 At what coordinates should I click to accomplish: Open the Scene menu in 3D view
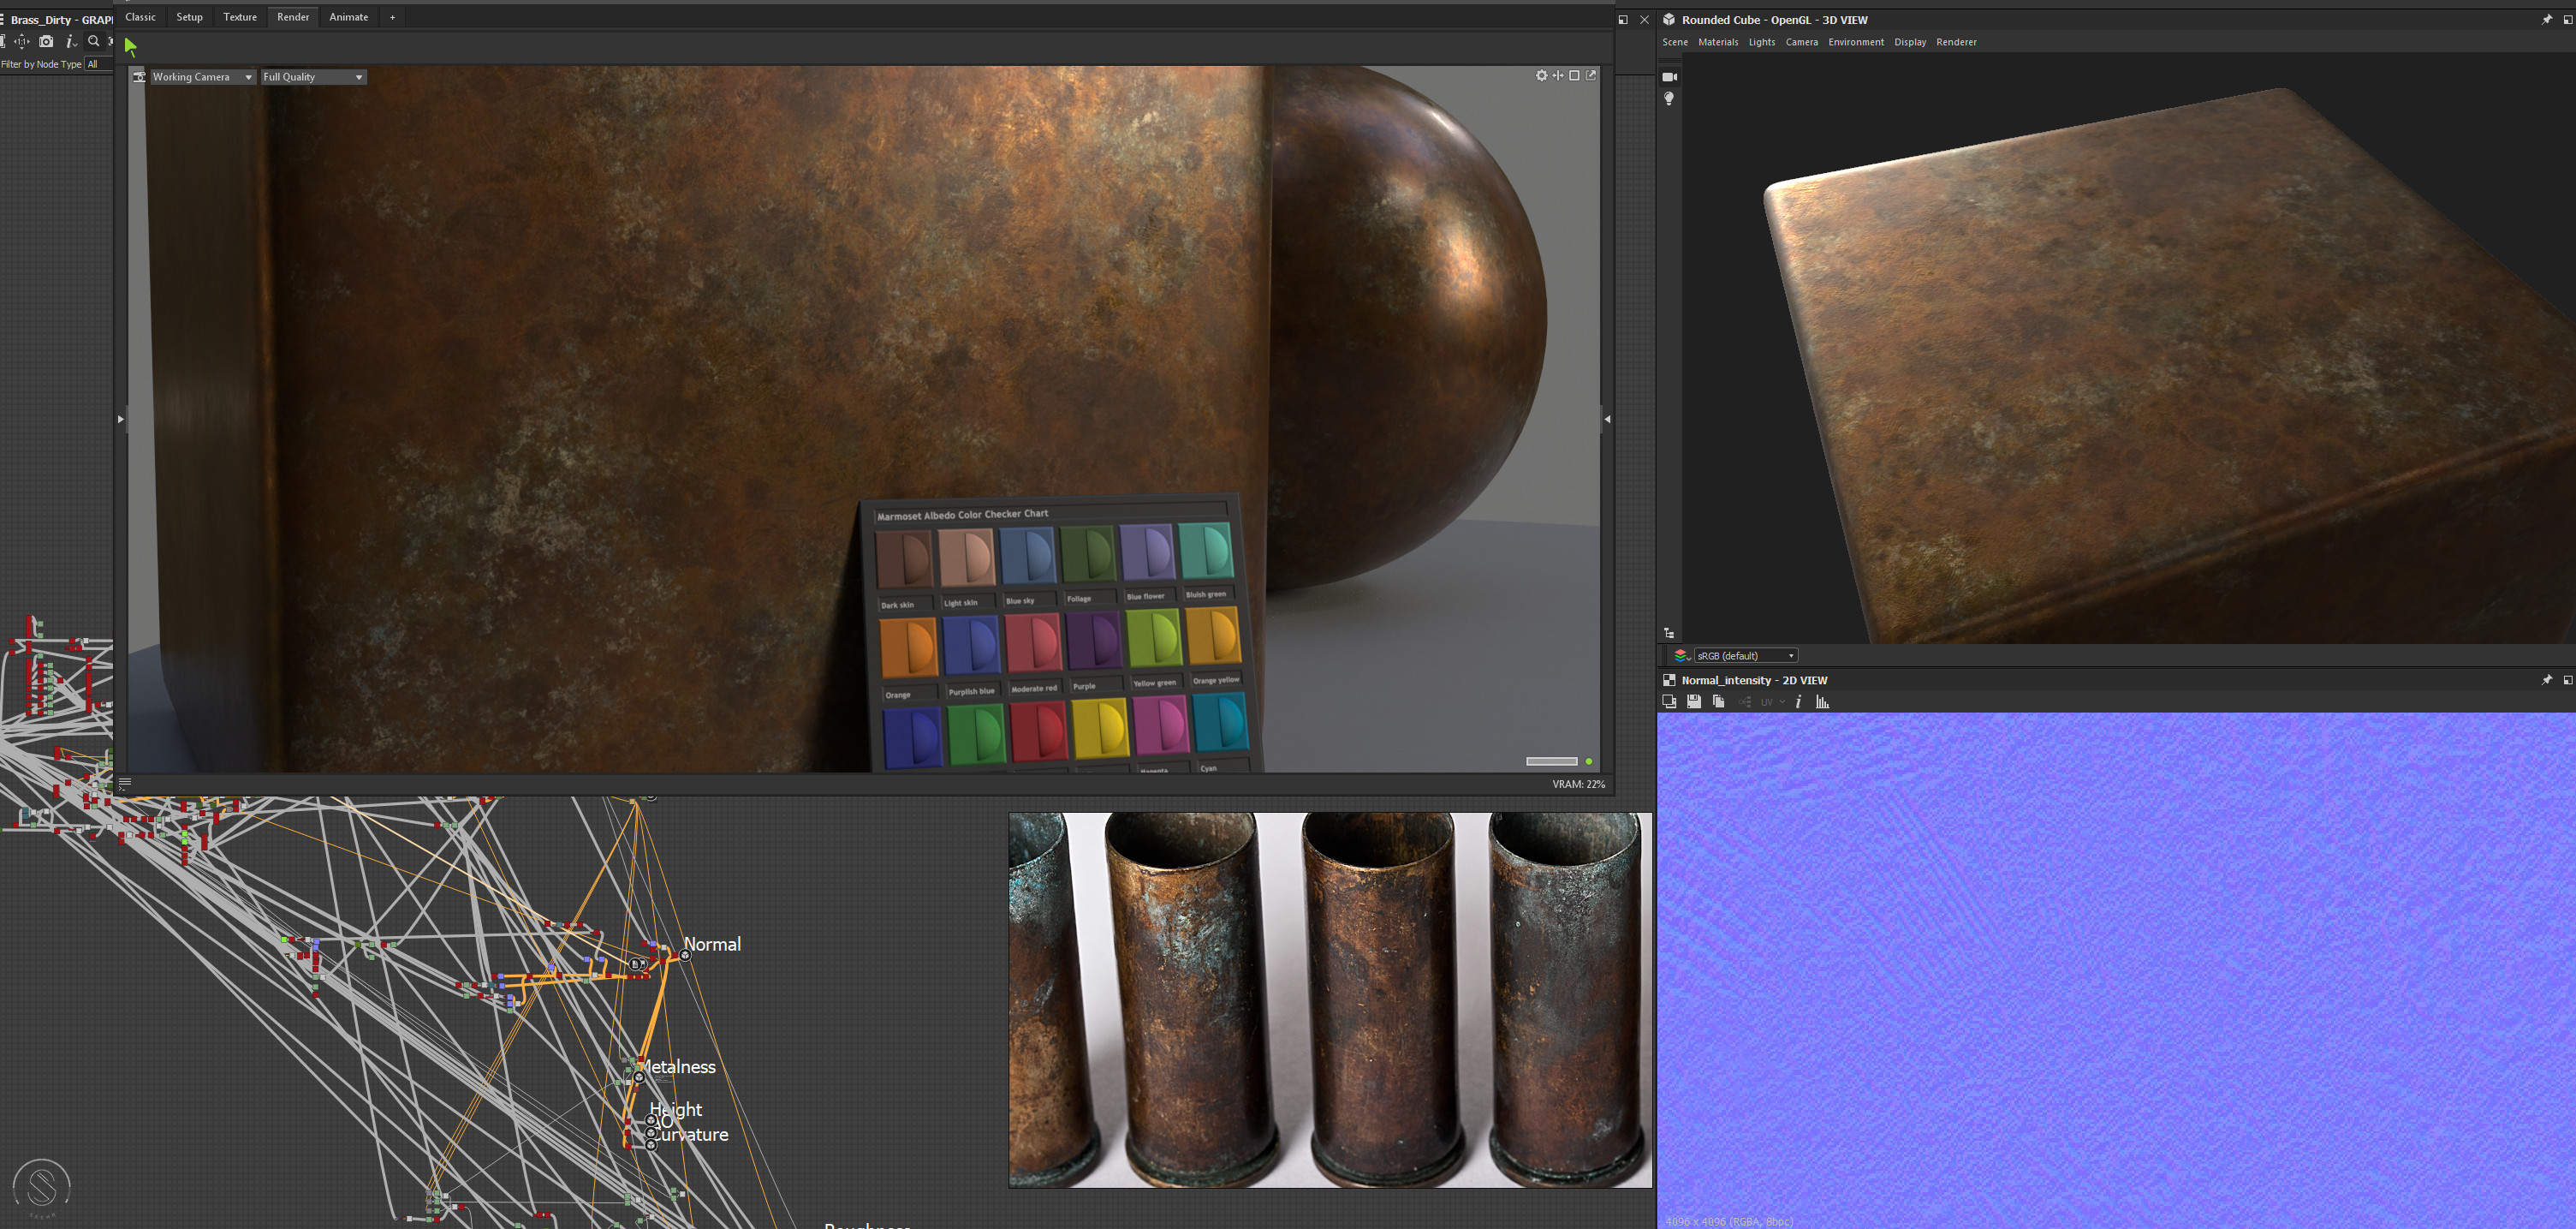click(x=1675, y=42)
